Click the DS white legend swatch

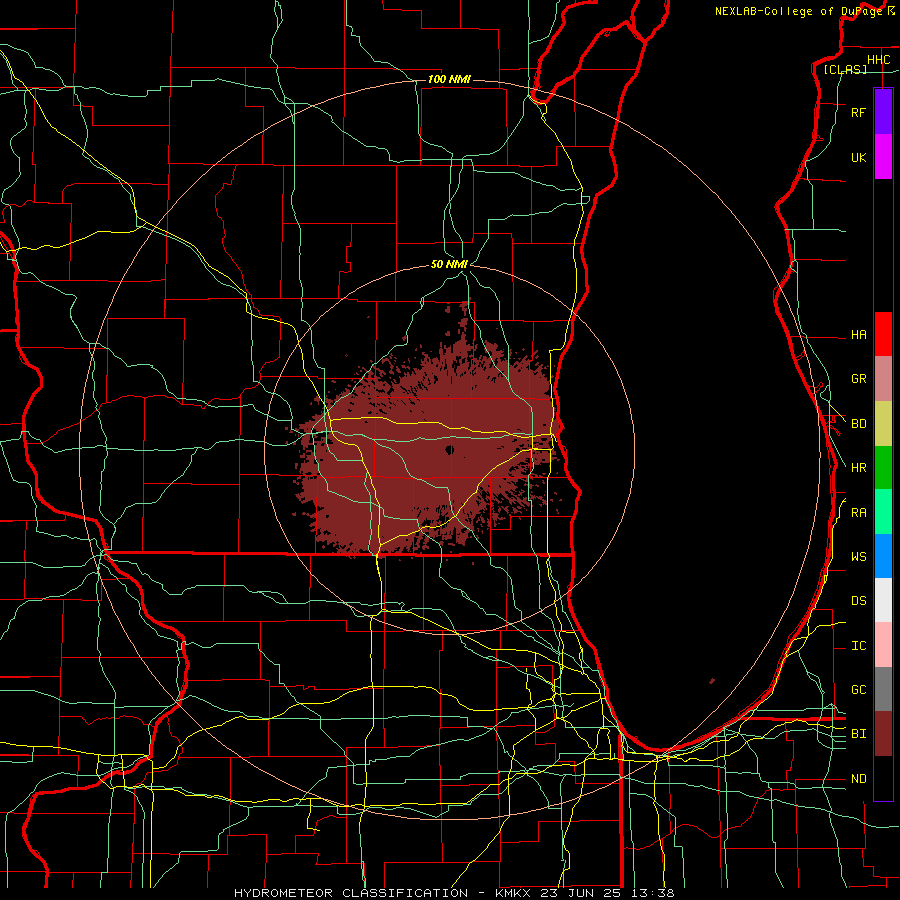(883, 600)
